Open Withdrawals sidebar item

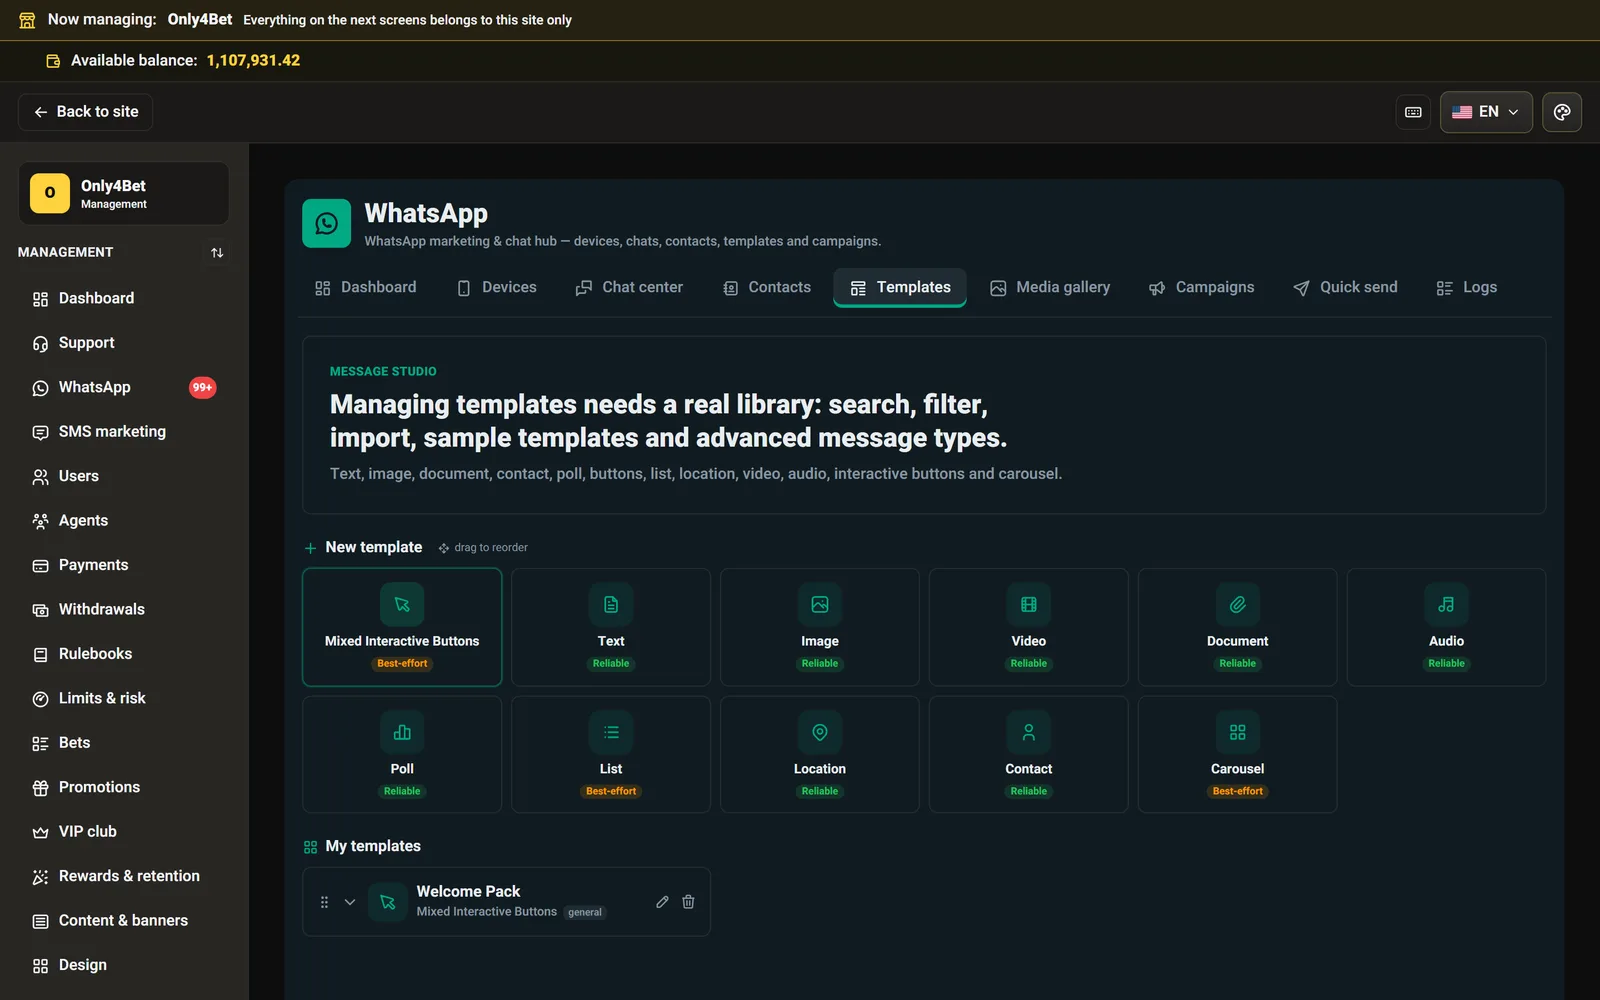point(124,609)
